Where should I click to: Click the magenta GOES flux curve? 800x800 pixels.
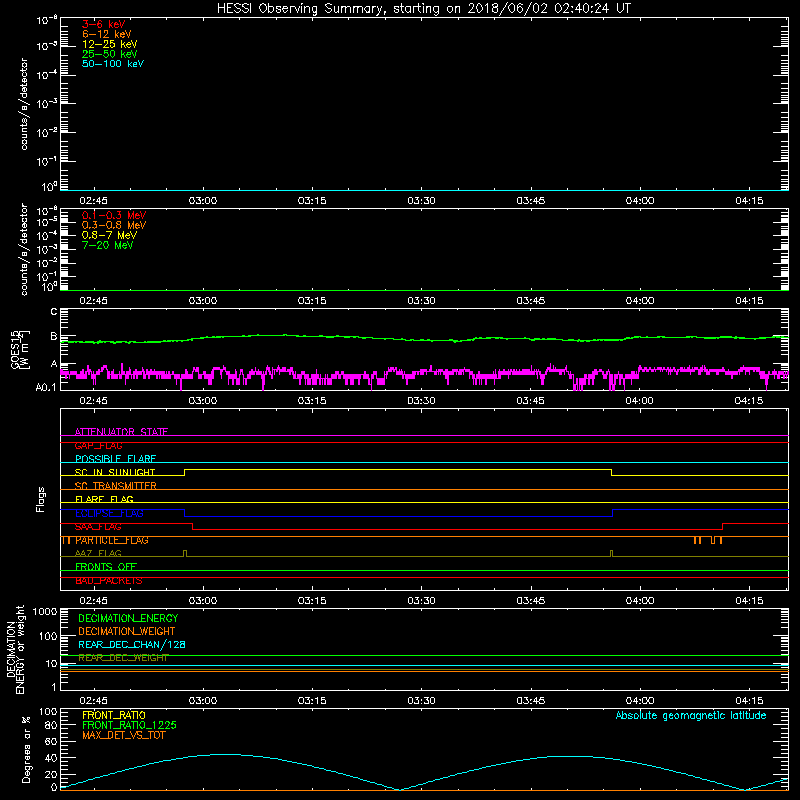point(423,375)
